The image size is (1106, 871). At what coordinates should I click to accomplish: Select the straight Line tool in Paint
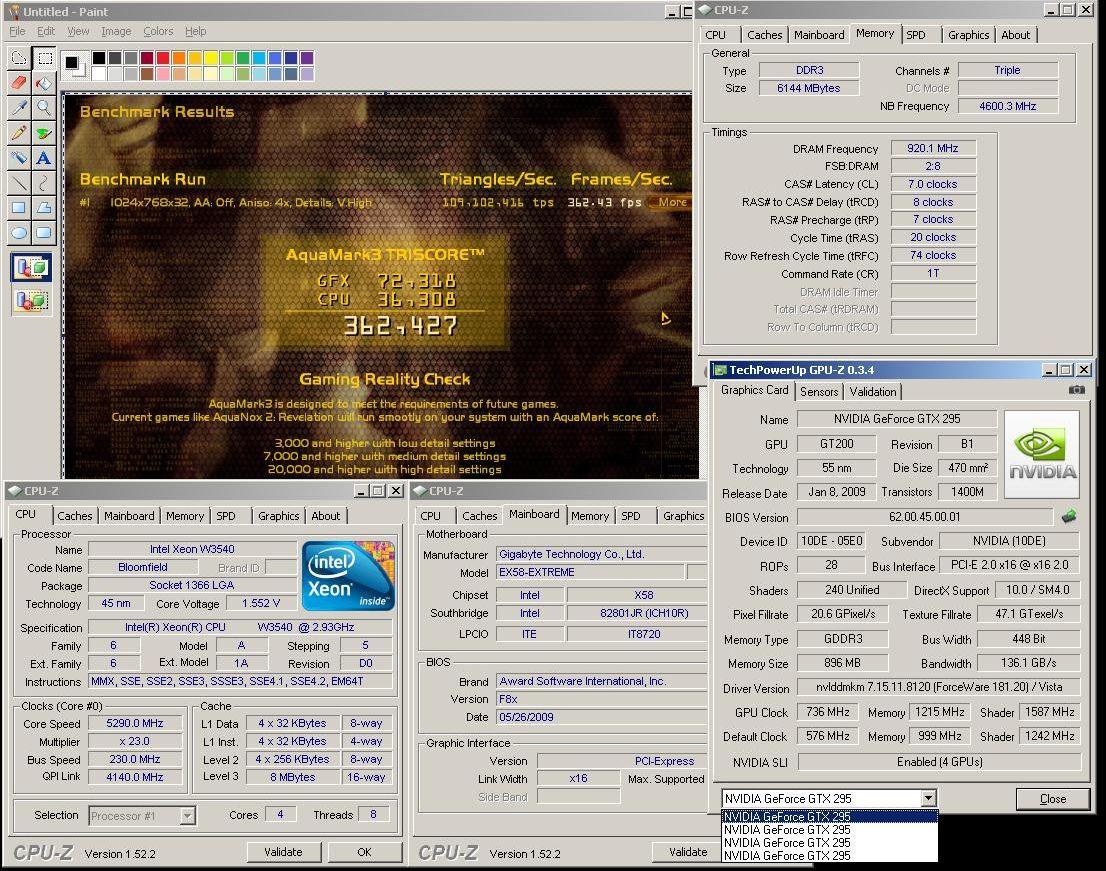(19, 183)
